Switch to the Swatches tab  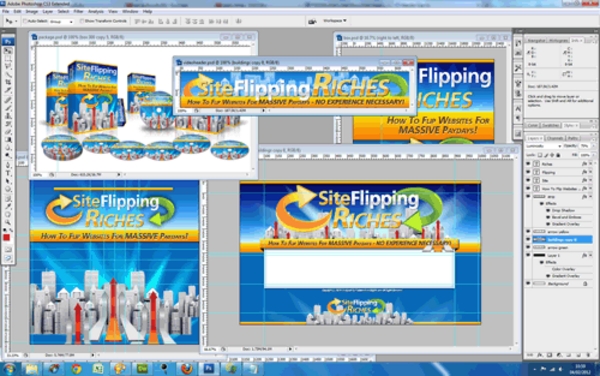(550, 125)
